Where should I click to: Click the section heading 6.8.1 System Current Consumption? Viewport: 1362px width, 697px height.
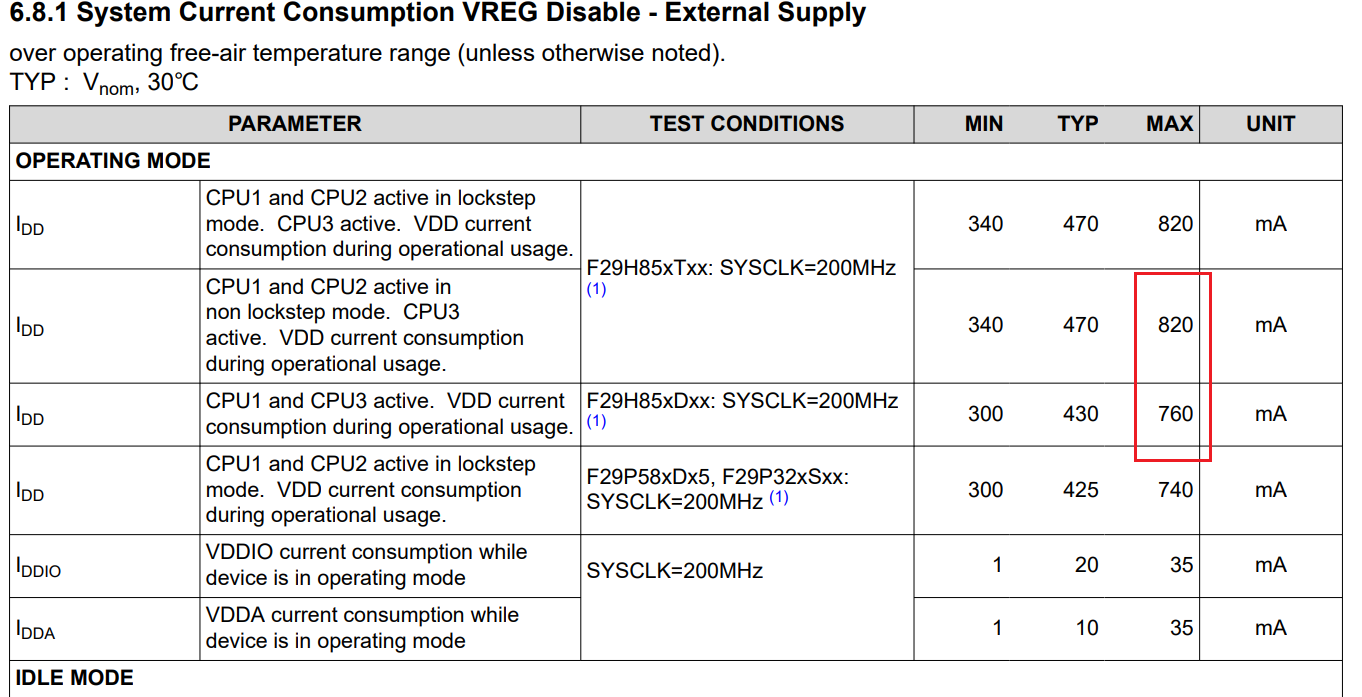(x=438, y=14)
